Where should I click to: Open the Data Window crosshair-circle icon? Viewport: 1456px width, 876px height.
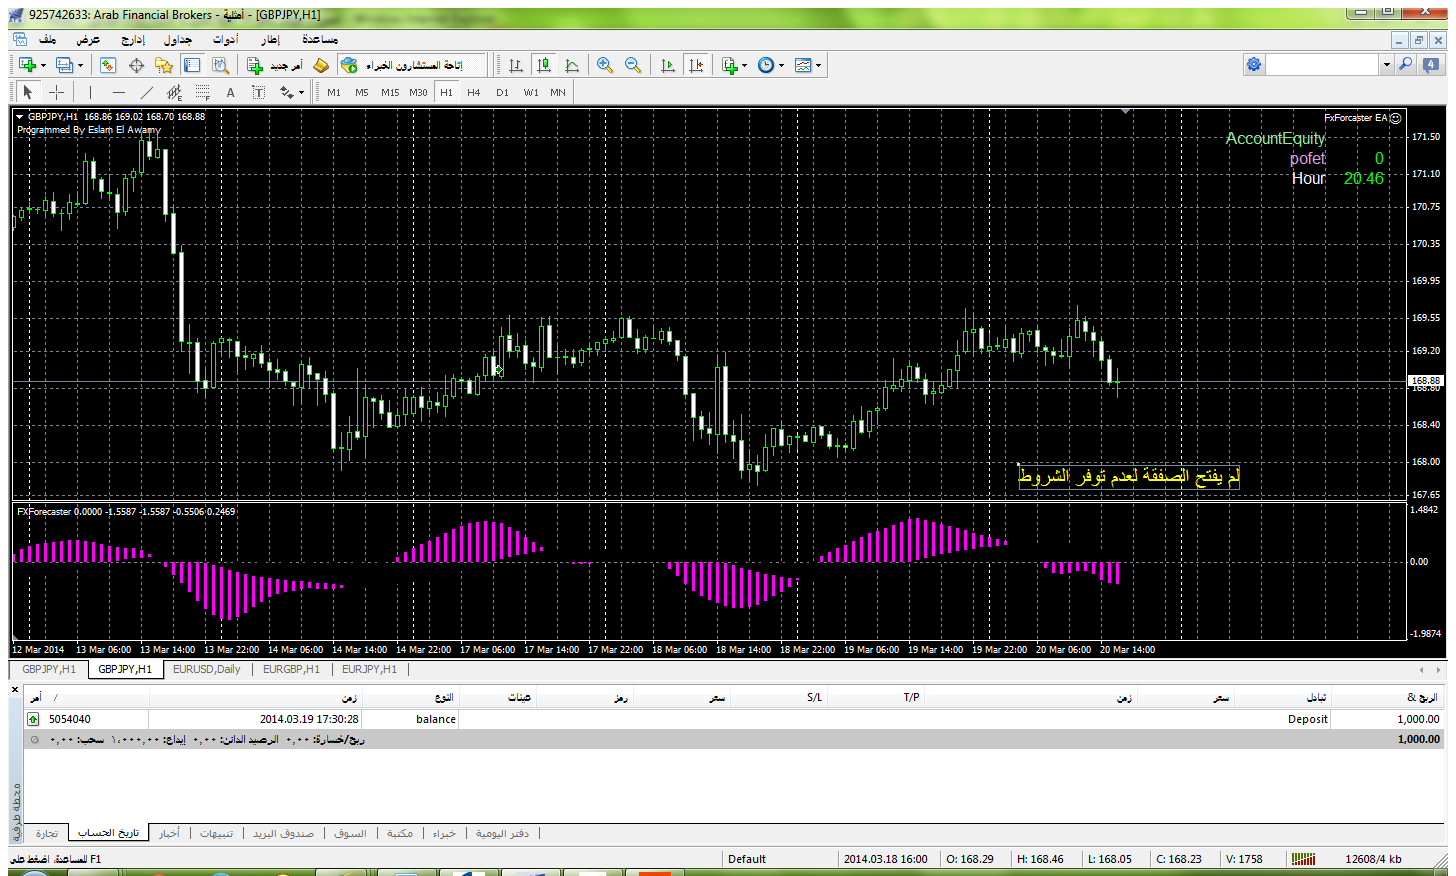pos(136,65)
